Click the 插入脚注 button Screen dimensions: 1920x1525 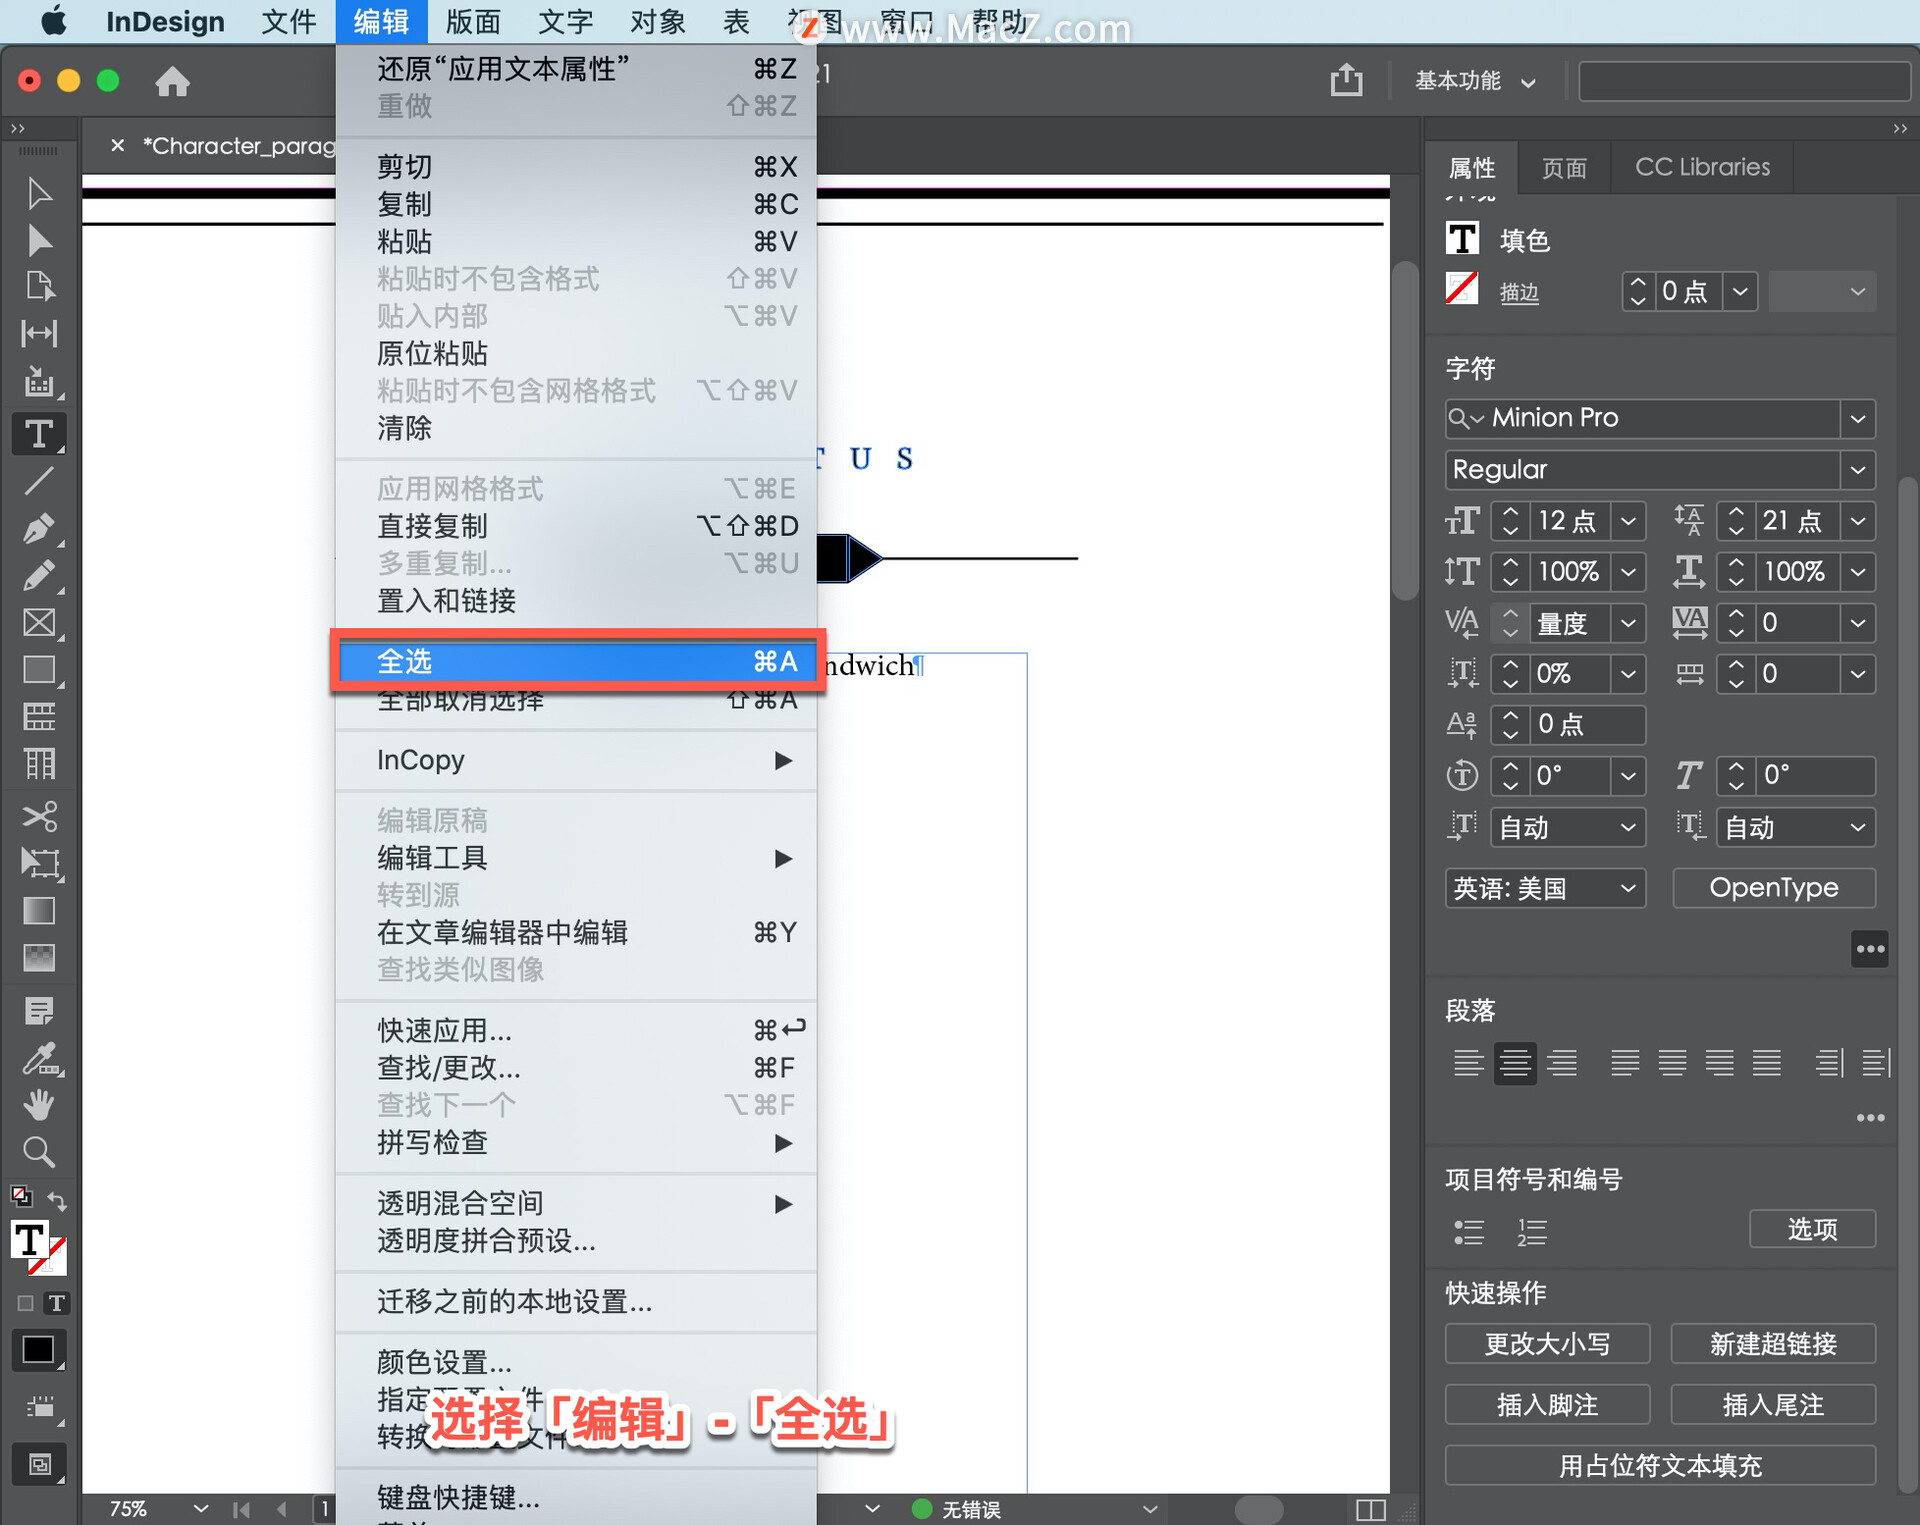pyautogui.click(x=1547, y=1405)
